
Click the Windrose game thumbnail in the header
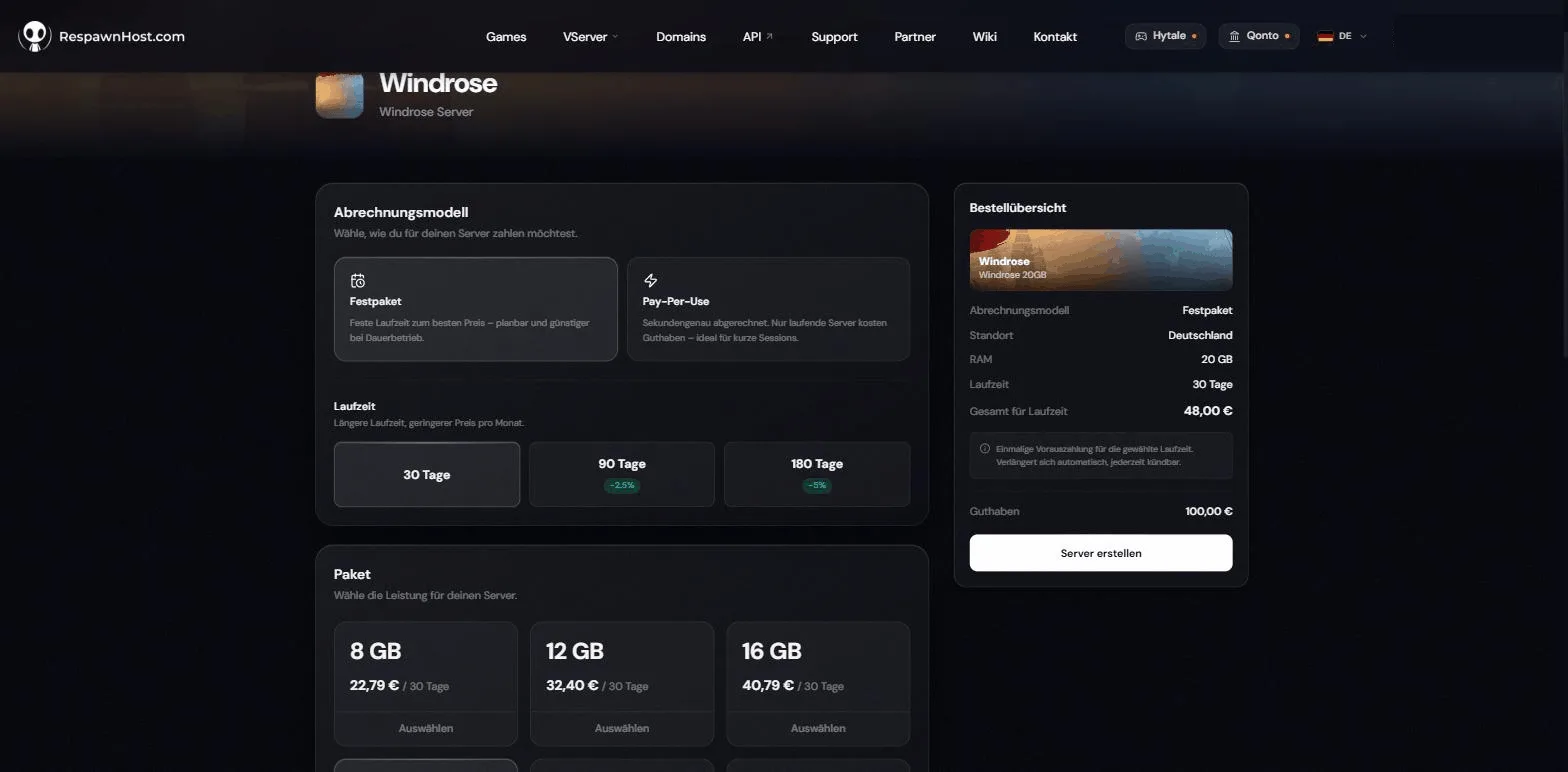coord(340,94)
